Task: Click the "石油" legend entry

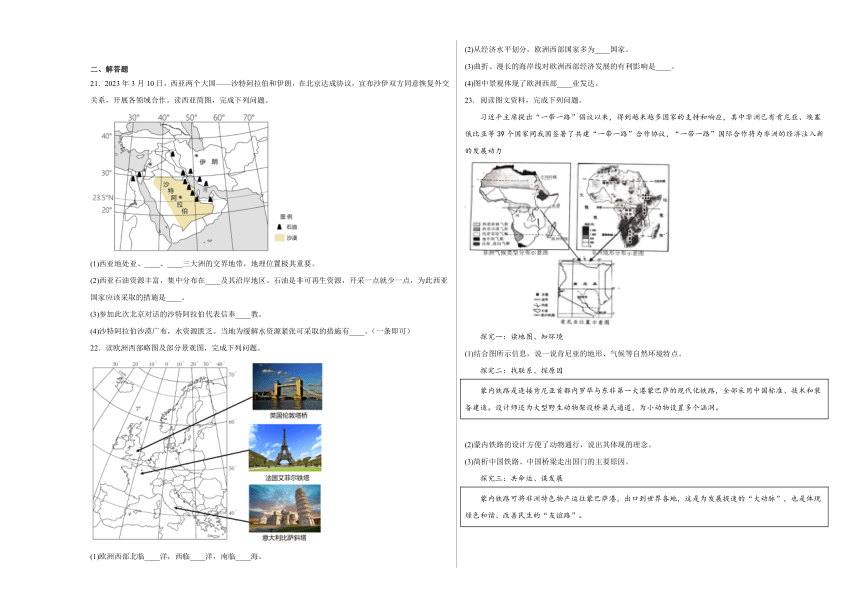Action: pyautogui.click(x=287, y=226)
